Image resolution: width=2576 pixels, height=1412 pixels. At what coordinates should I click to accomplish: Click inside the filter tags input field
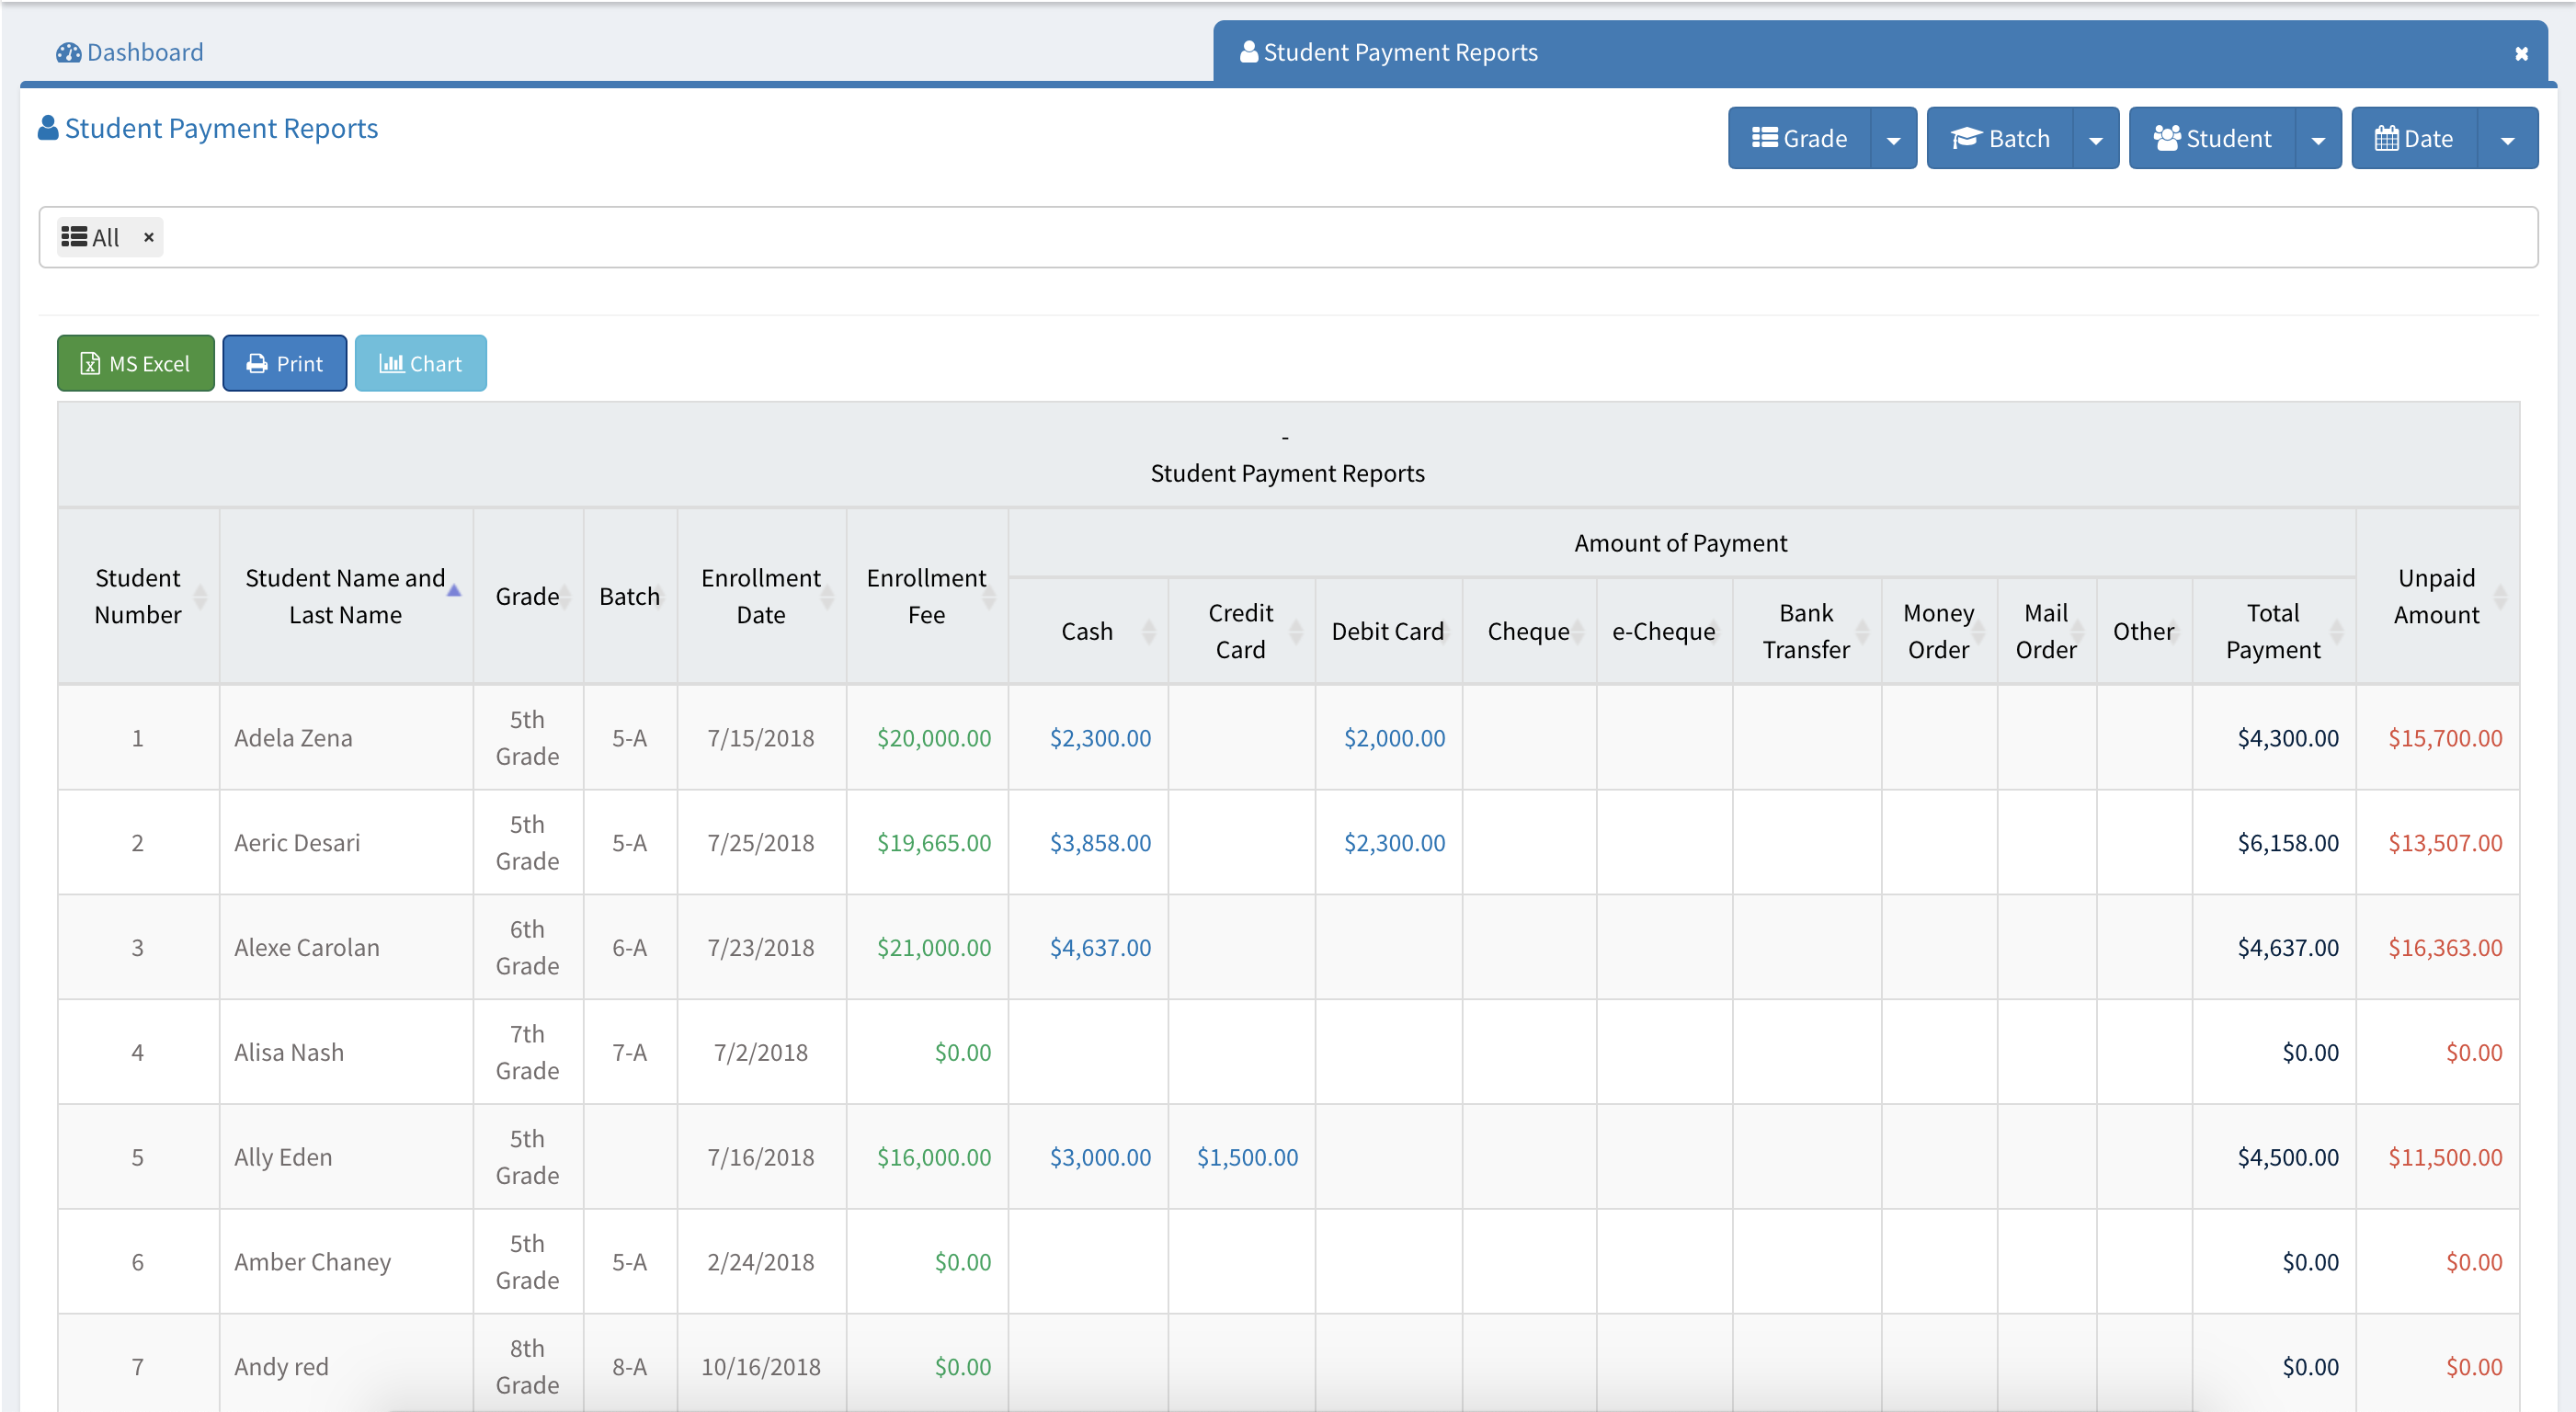[x=1300, y=237]
